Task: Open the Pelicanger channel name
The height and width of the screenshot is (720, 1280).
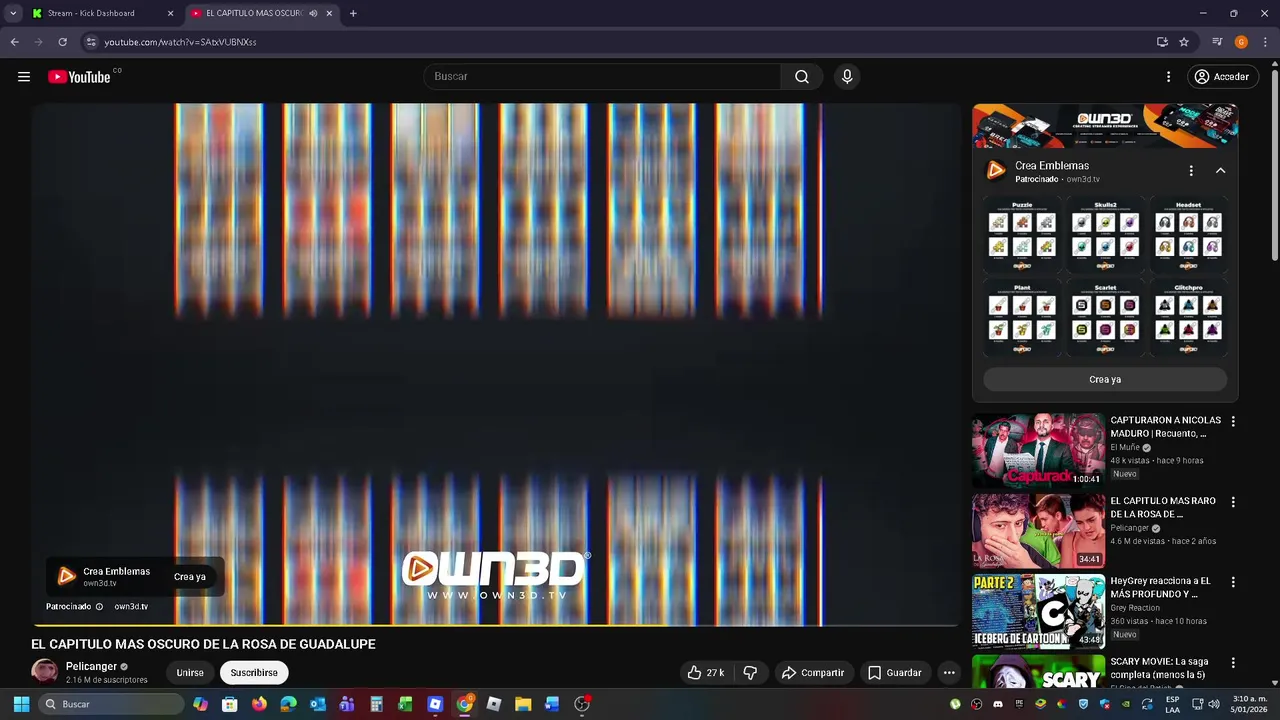Action: pos(91,667)
